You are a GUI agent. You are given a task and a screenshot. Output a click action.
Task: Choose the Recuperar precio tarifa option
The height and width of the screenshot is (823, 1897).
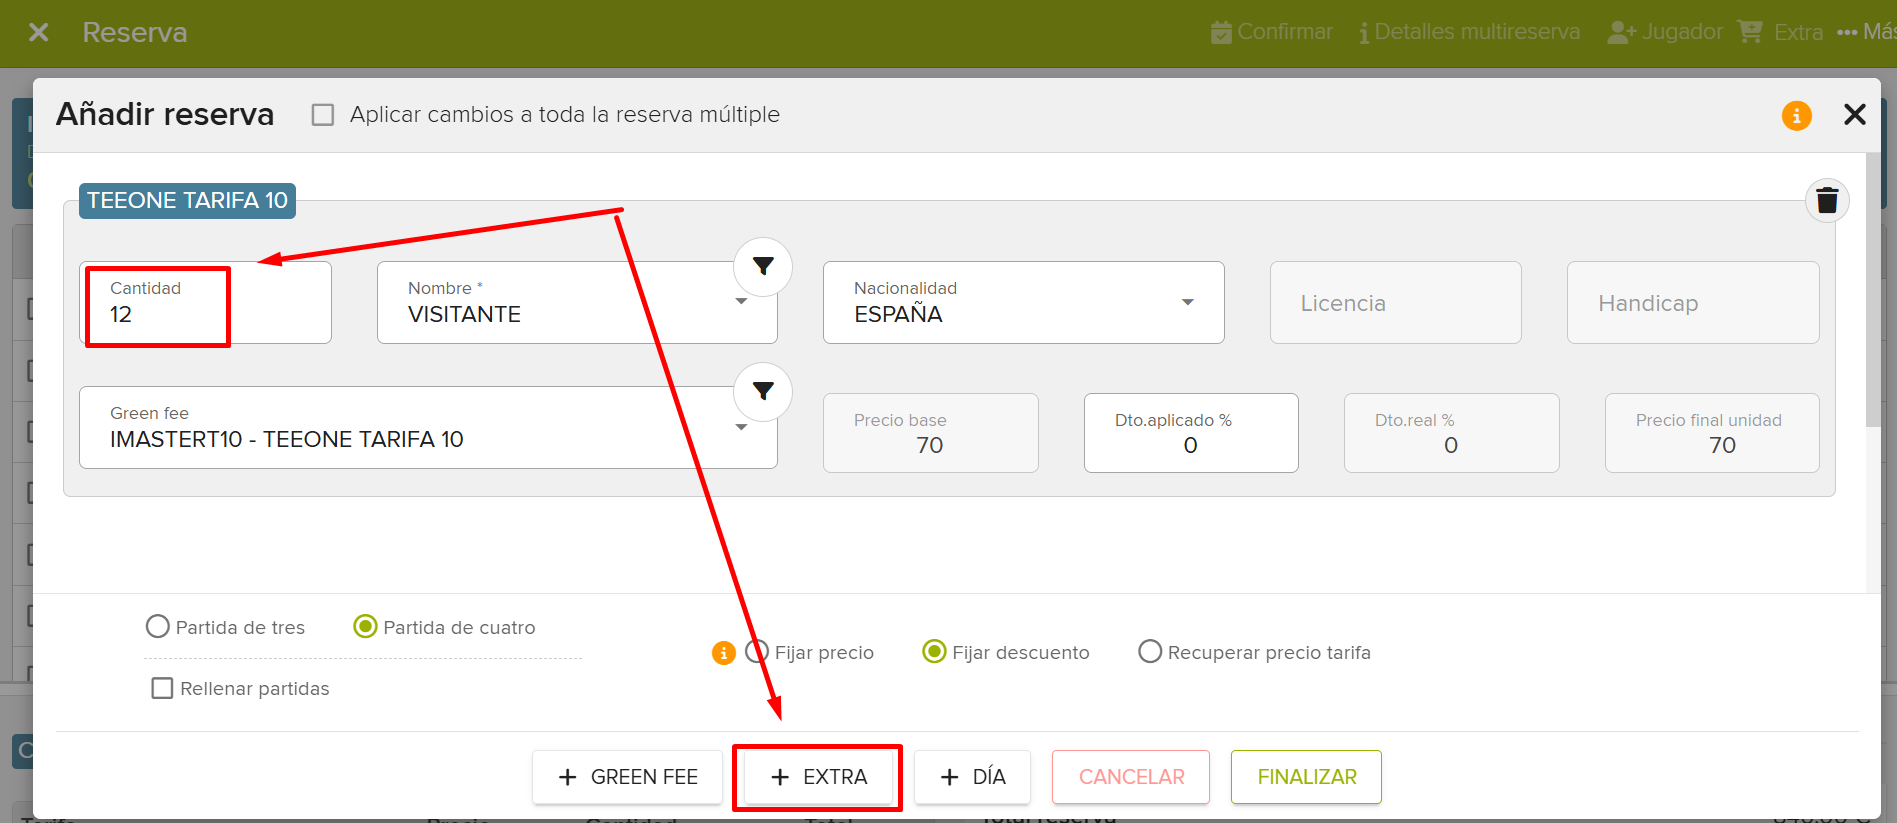(1150, 652)
